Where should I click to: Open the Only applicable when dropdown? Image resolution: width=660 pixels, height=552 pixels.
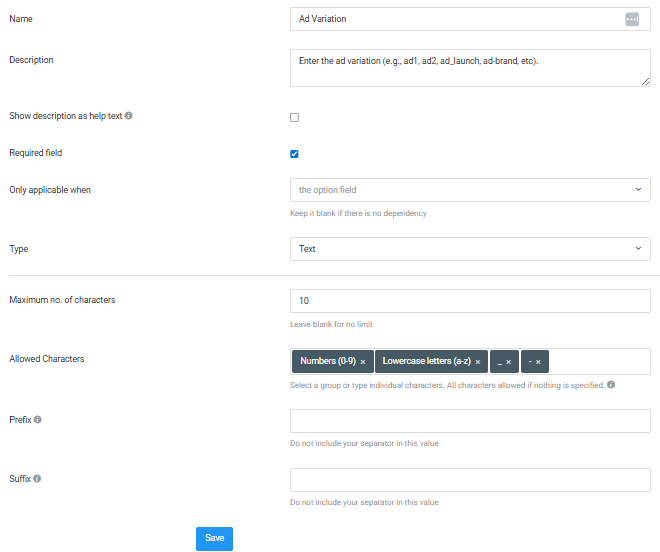pyautogui.click(x=470, y=190)
